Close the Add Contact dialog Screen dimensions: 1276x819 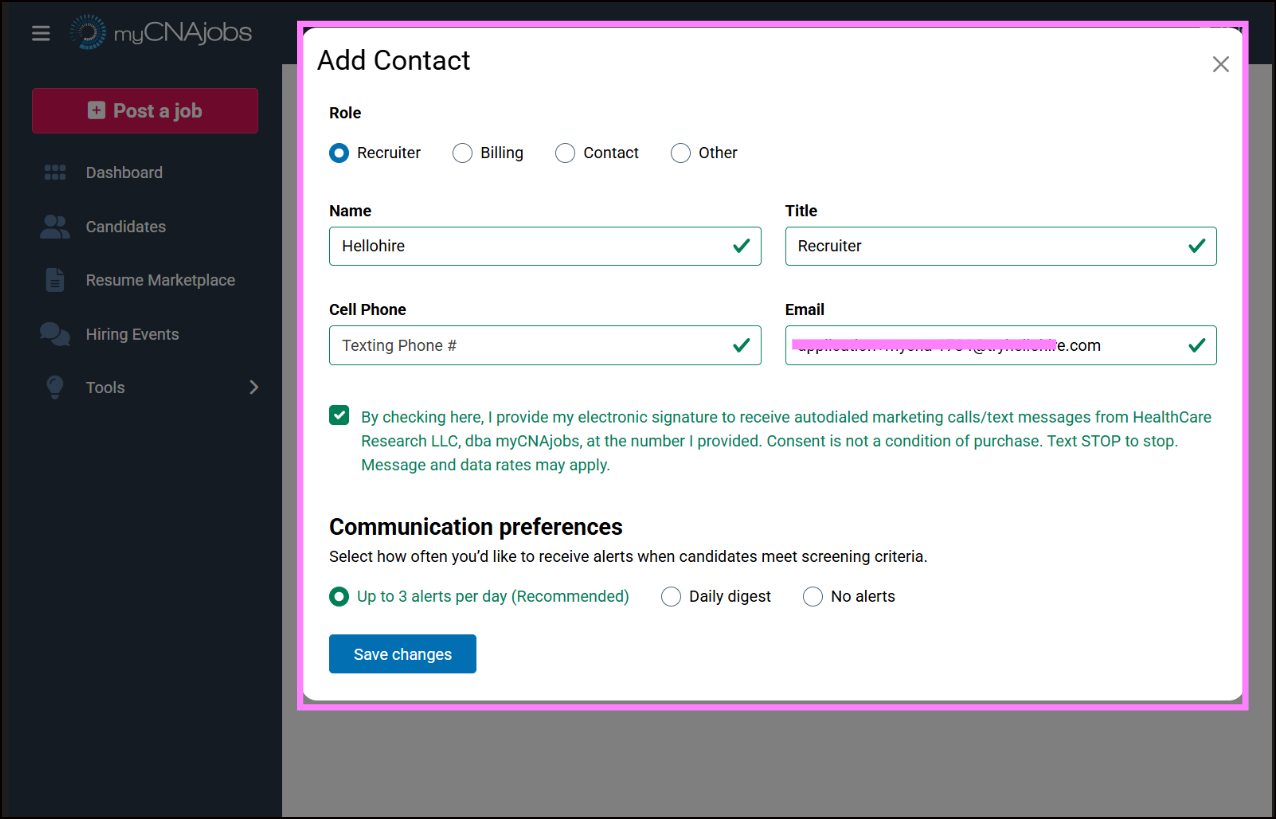coord(1220,64)
